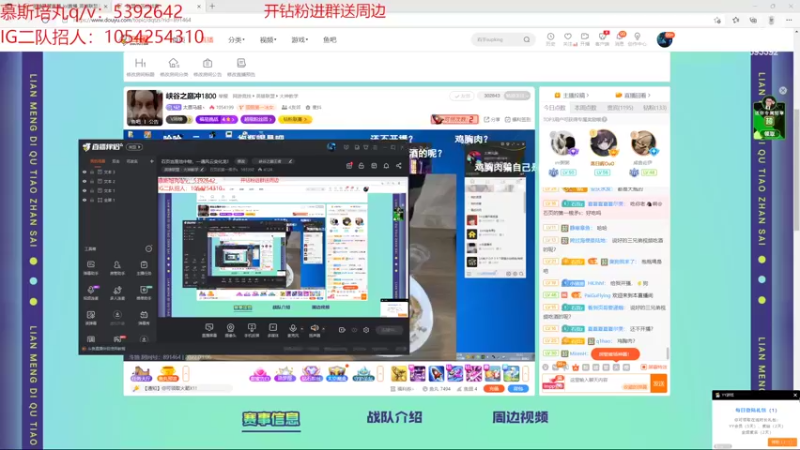Open the 战队介绍 tab
This screenshot has height=450, width=800.
pyautogui.click(x=394, y=417)
